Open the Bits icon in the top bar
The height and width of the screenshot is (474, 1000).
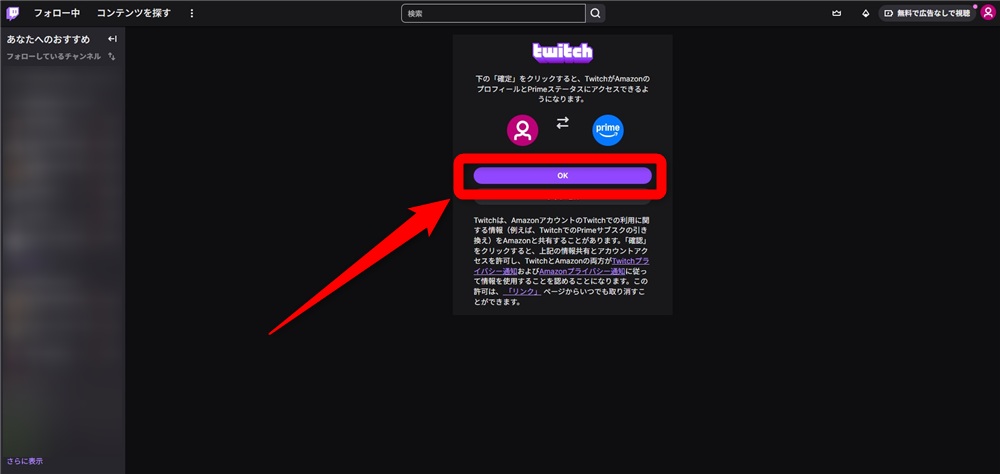pos(865,13)
